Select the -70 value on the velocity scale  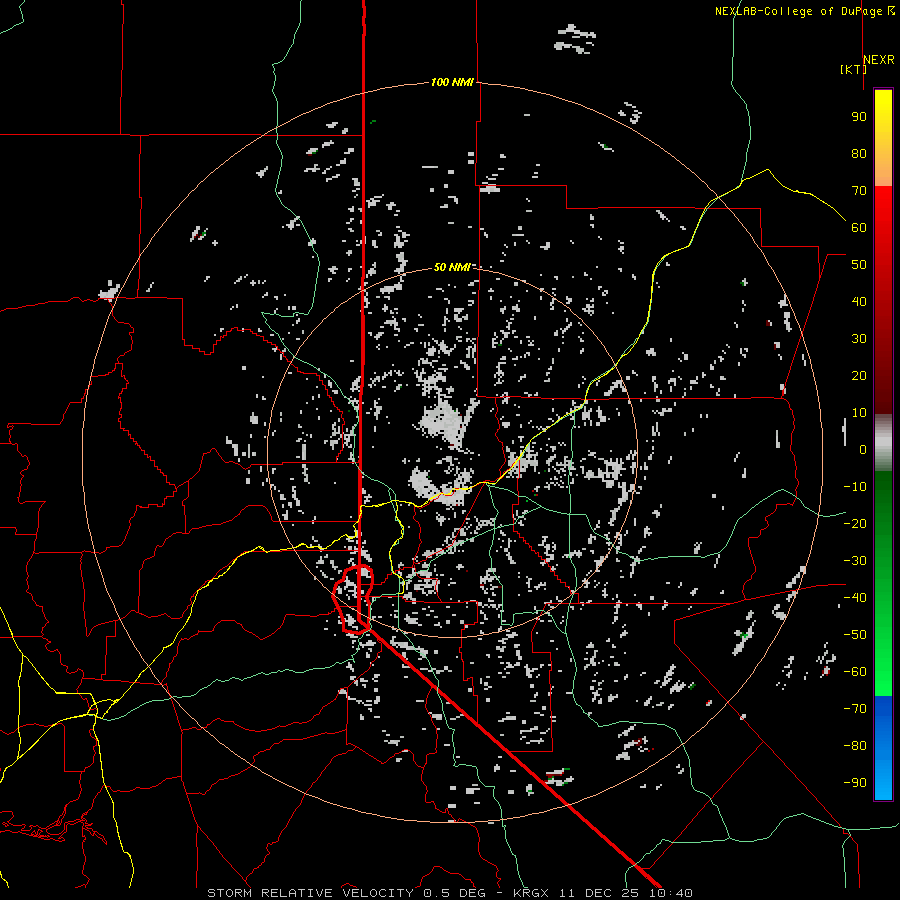click(855, 709)
